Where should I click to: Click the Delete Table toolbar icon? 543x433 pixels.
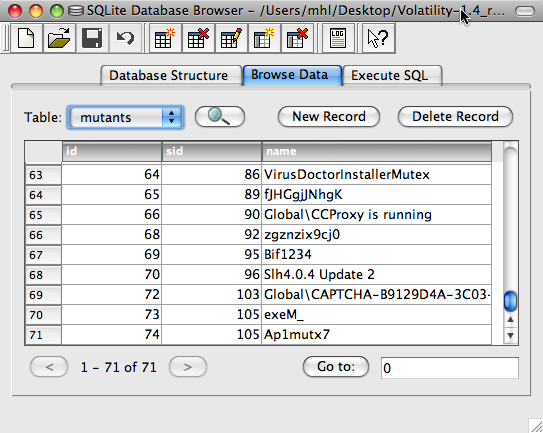coord(198,38)
